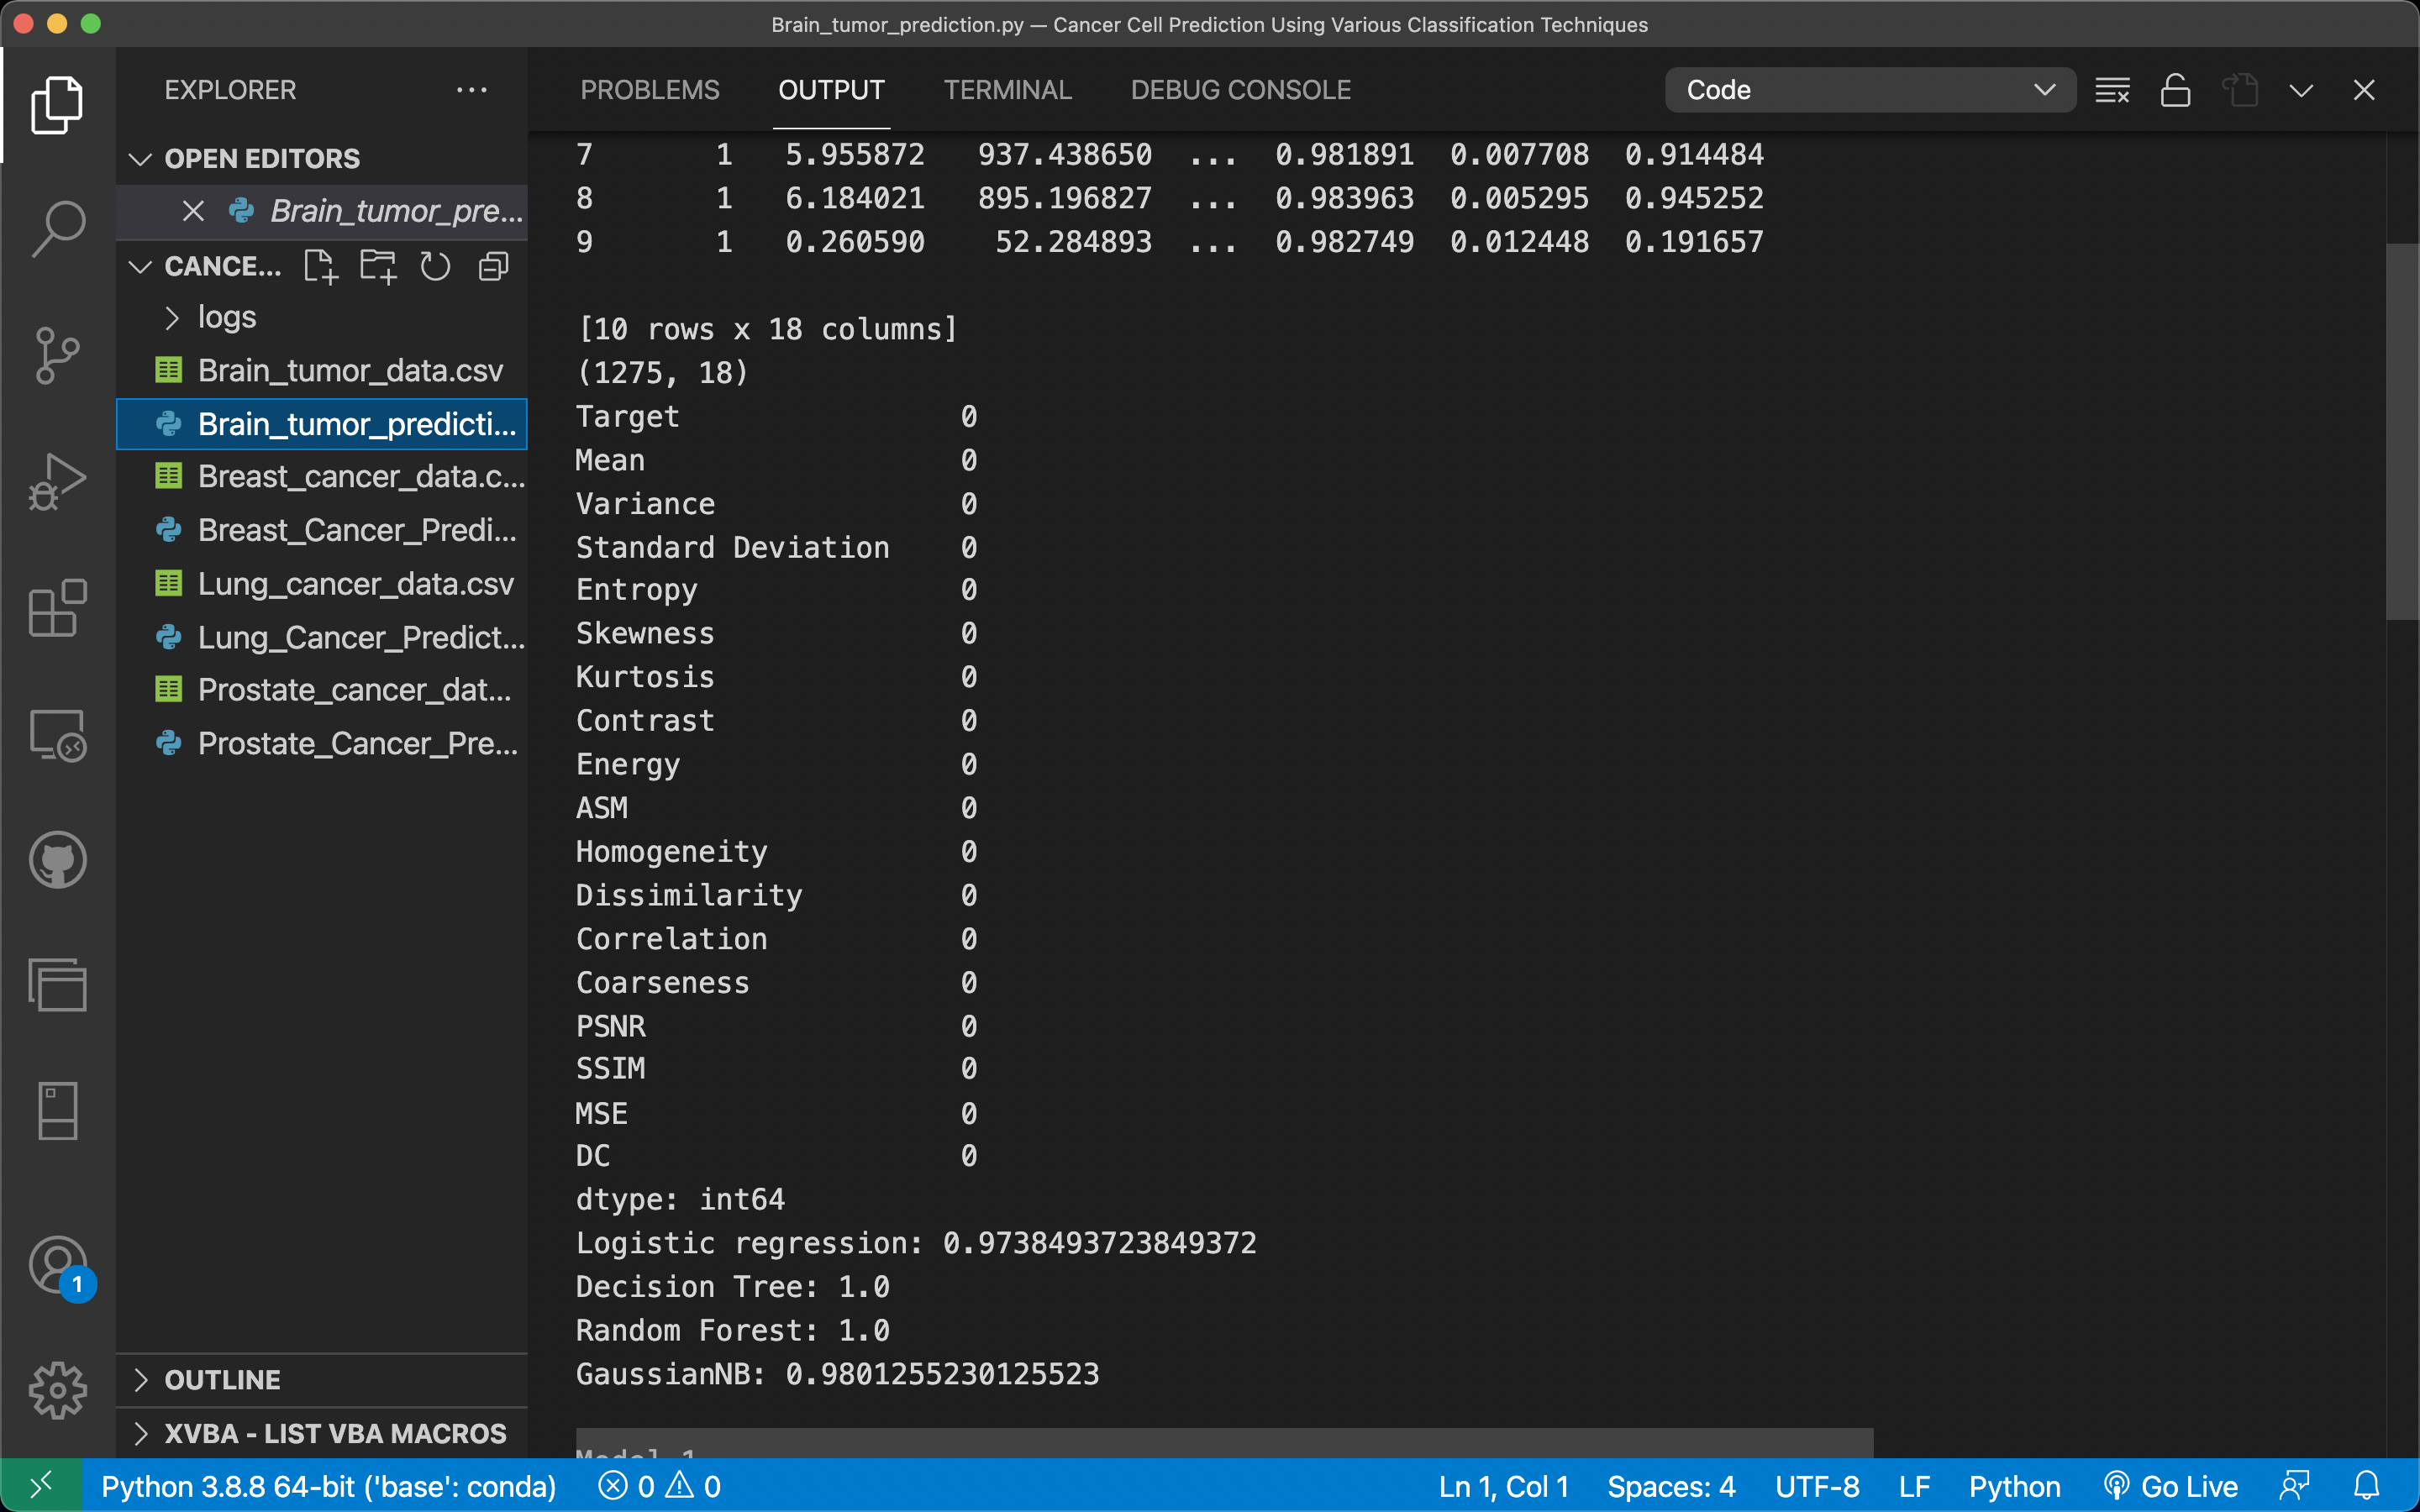Open Run and Debug view

[x=58, y=481]
